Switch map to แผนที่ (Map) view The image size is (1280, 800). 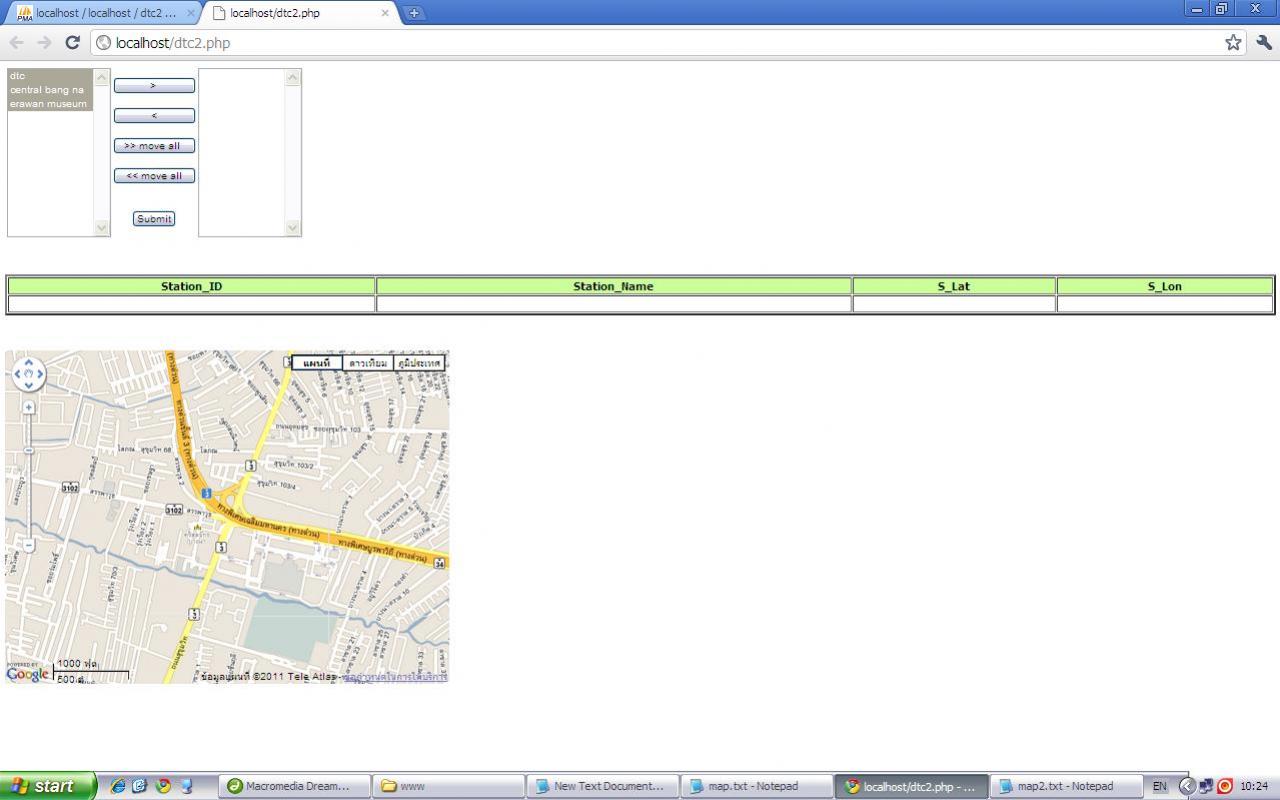[x=317, y=363]
